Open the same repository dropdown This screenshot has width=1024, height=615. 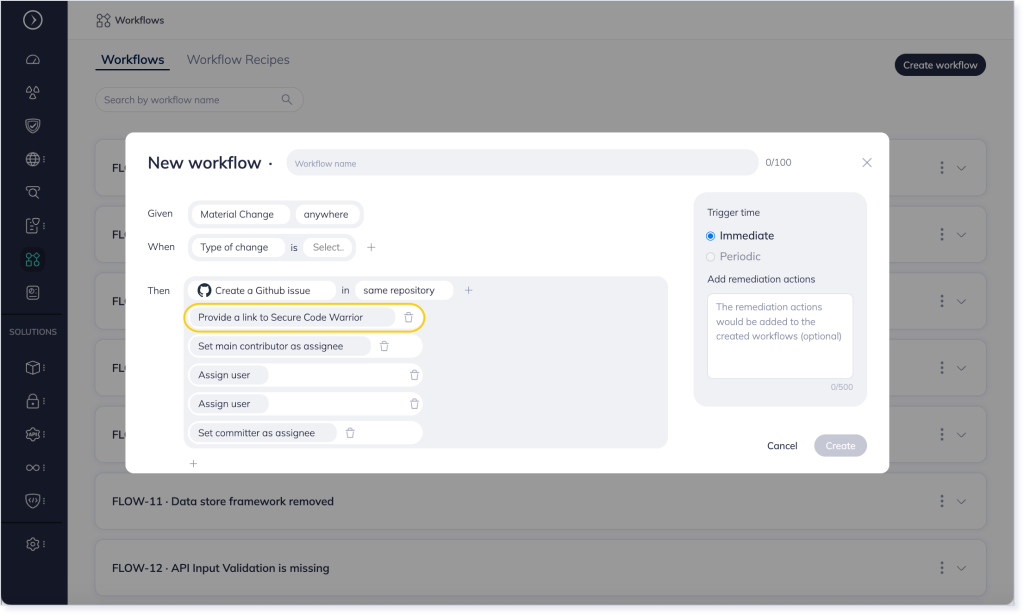coord(404,291)
